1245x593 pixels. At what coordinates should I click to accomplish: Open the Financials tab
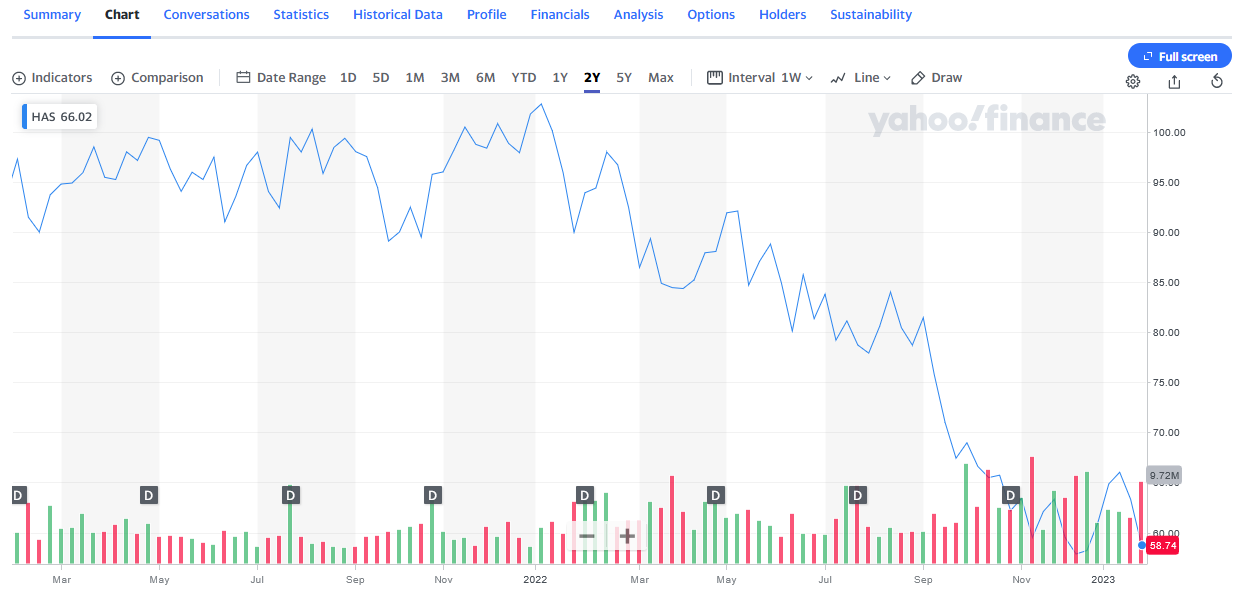click(560, 15)
